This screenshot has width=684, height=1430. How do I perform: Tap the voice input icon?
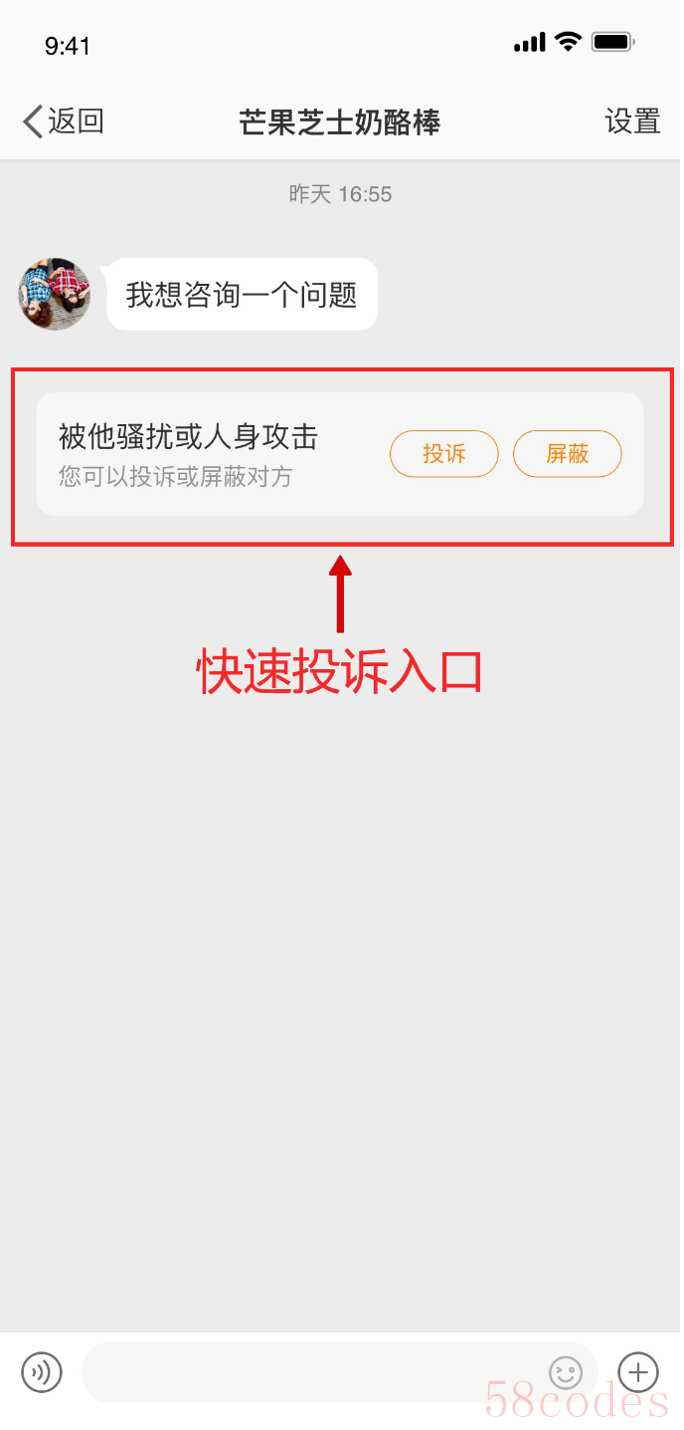coord(42,1372)
